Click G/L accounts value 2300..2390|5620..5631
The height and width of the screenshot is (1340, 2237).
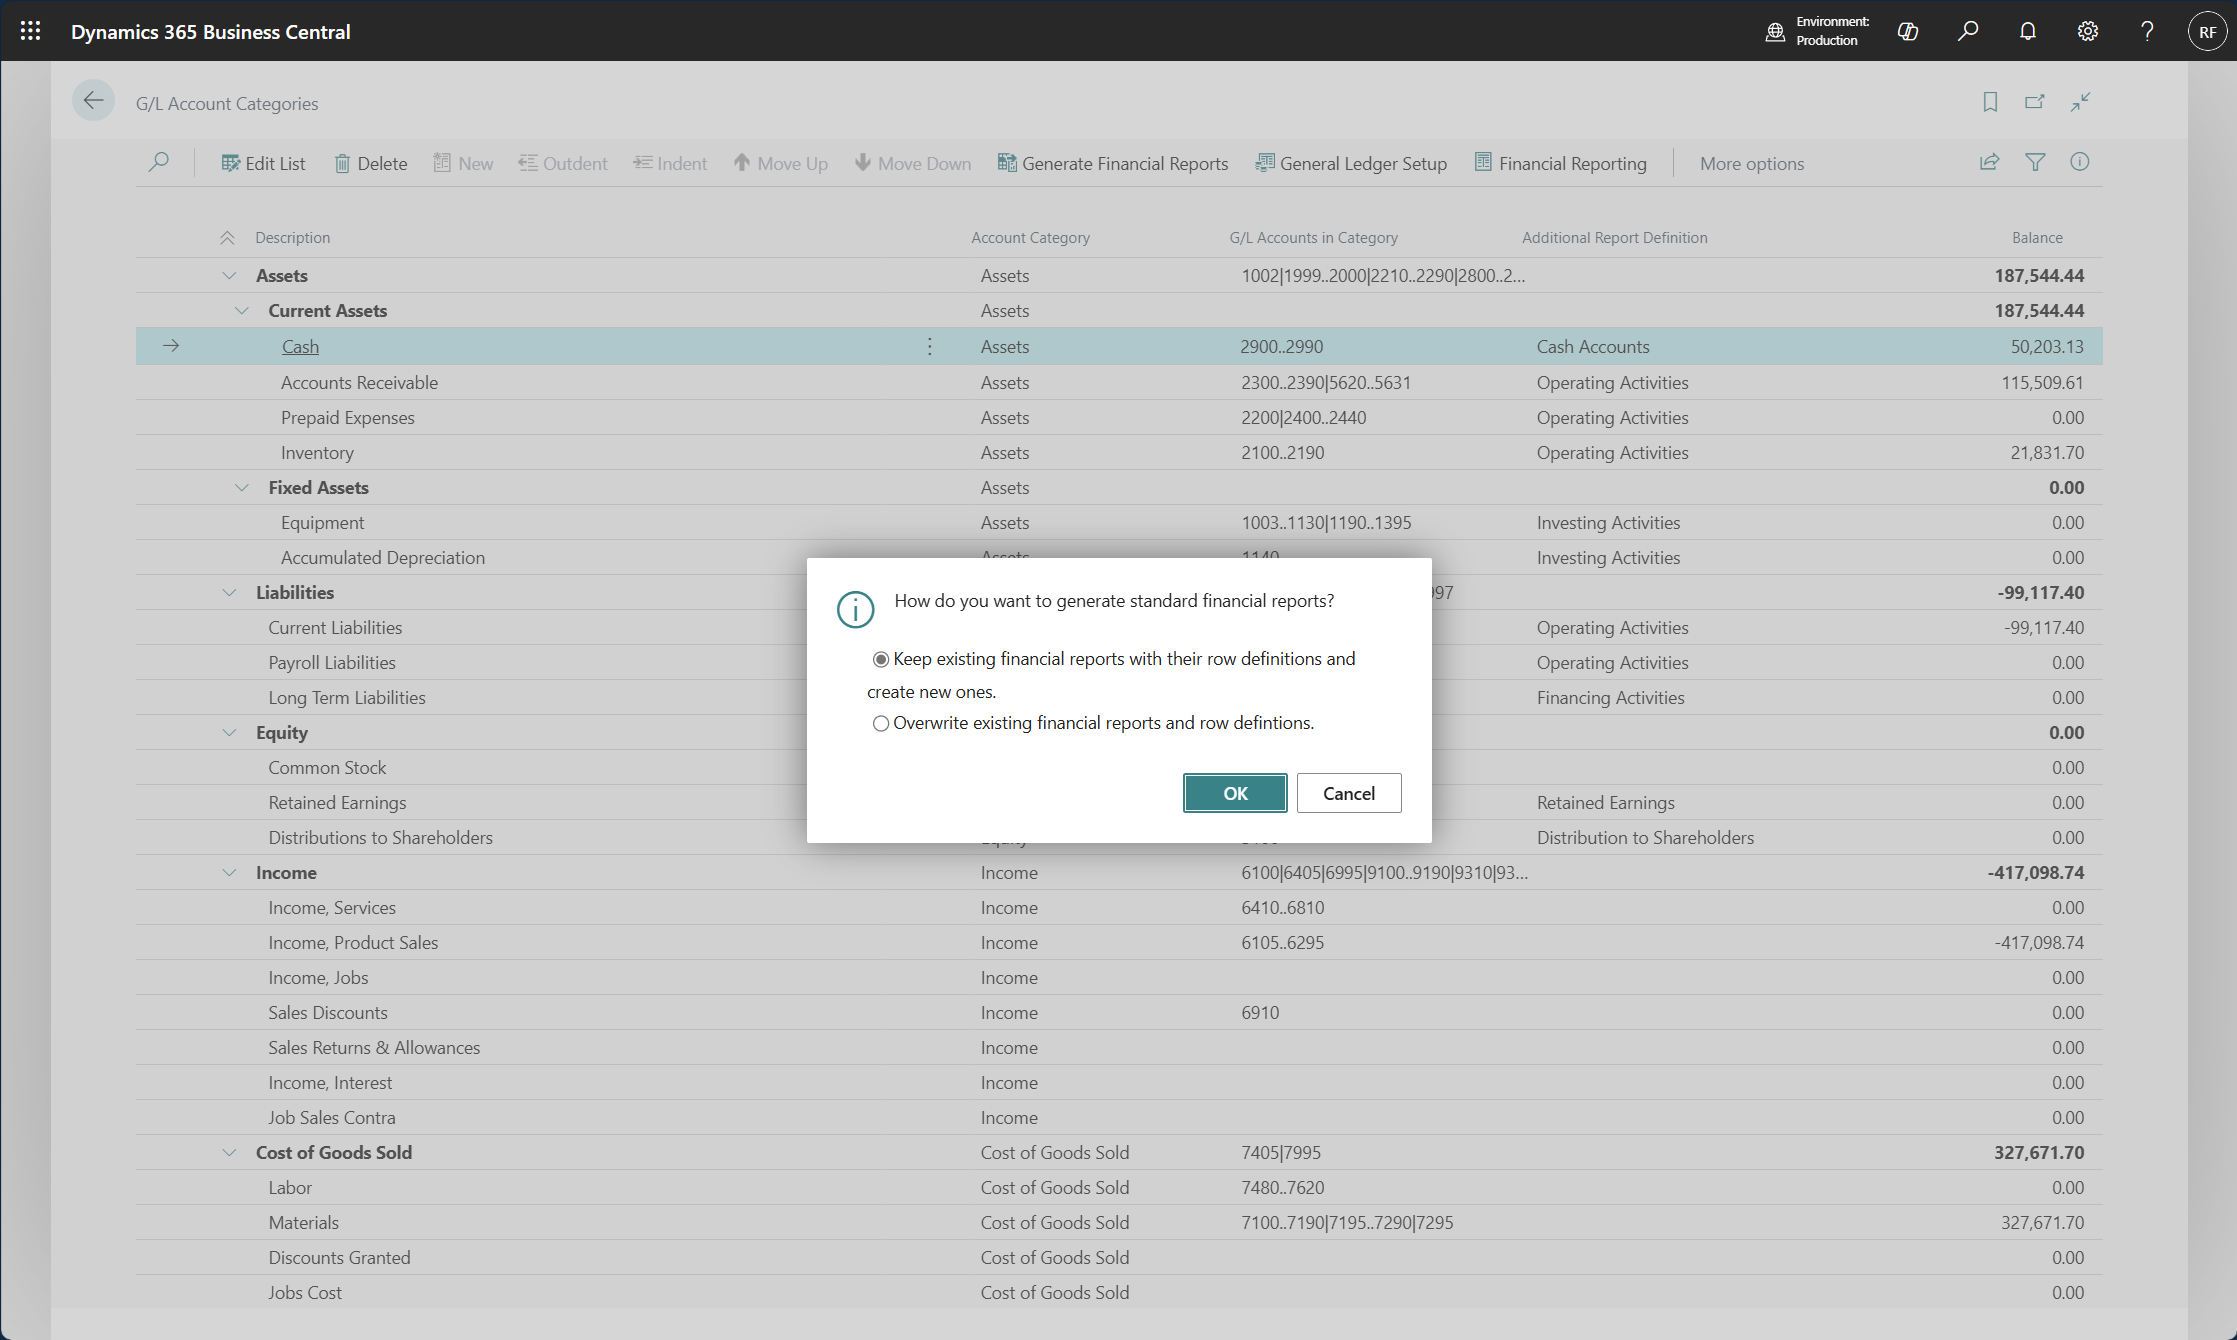(1326, 383)
